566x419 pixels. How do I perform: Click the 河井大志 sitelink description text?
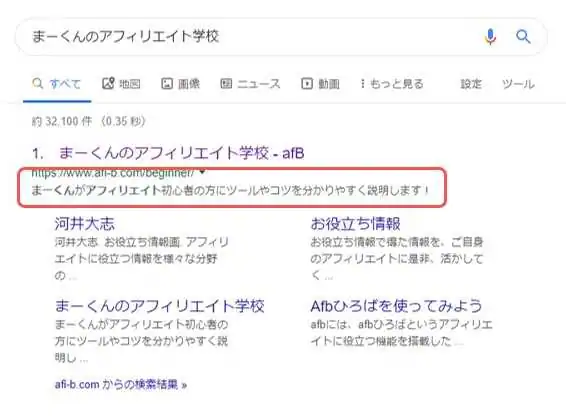(x=141, y=259)
